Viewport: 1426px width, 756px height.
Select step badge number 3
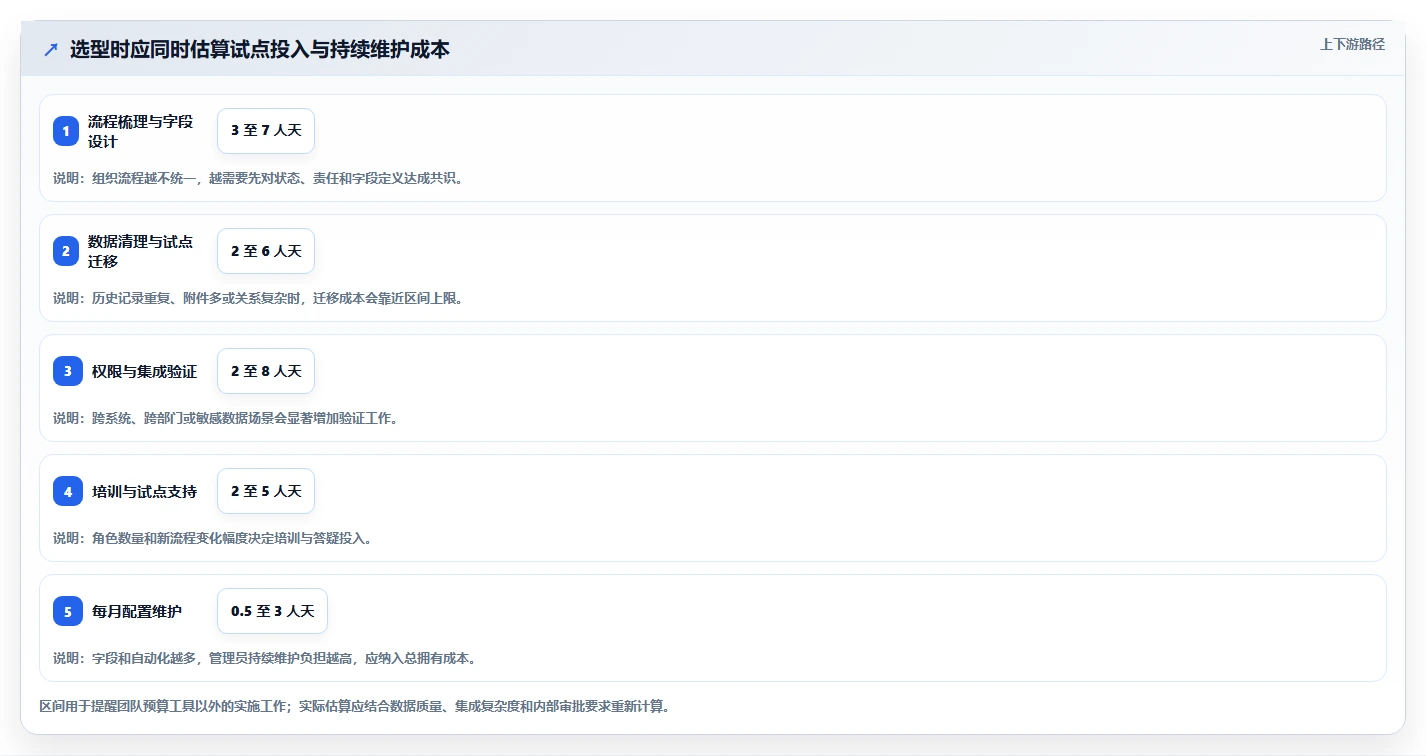click(x=68, y=371)
